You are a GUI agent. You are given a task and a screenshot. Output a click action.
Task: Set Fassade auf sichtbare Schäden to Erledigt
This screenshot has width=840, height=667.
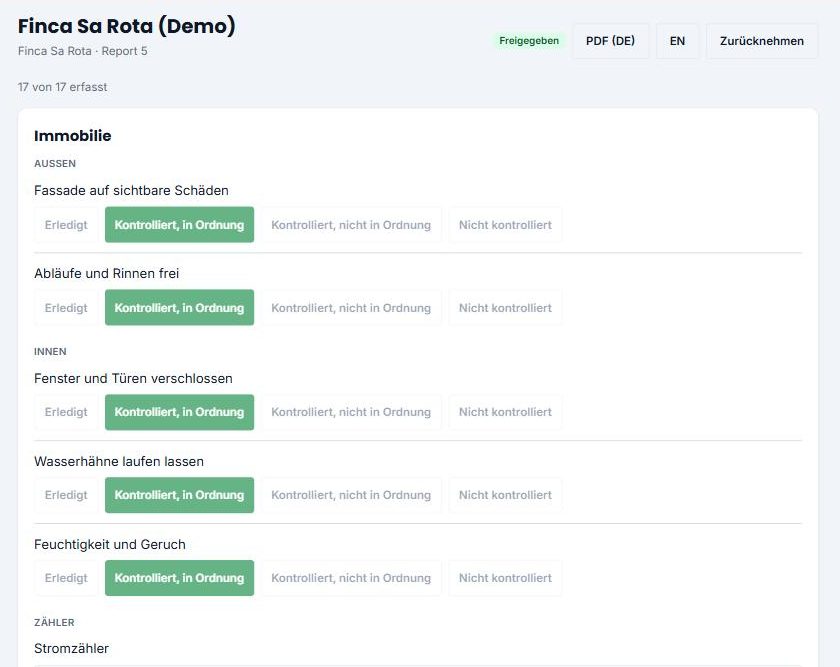point(66,224)
